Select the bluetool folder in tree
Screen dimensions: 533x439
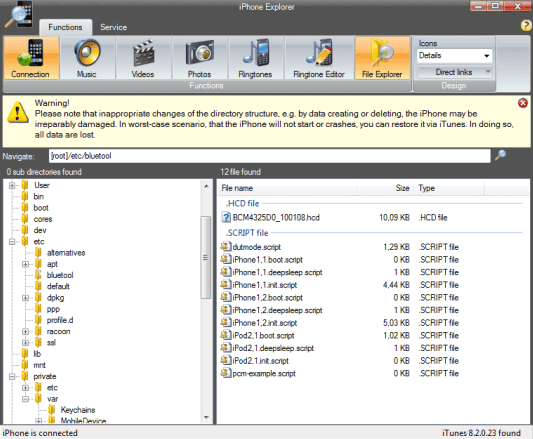[x=60, y=275]
